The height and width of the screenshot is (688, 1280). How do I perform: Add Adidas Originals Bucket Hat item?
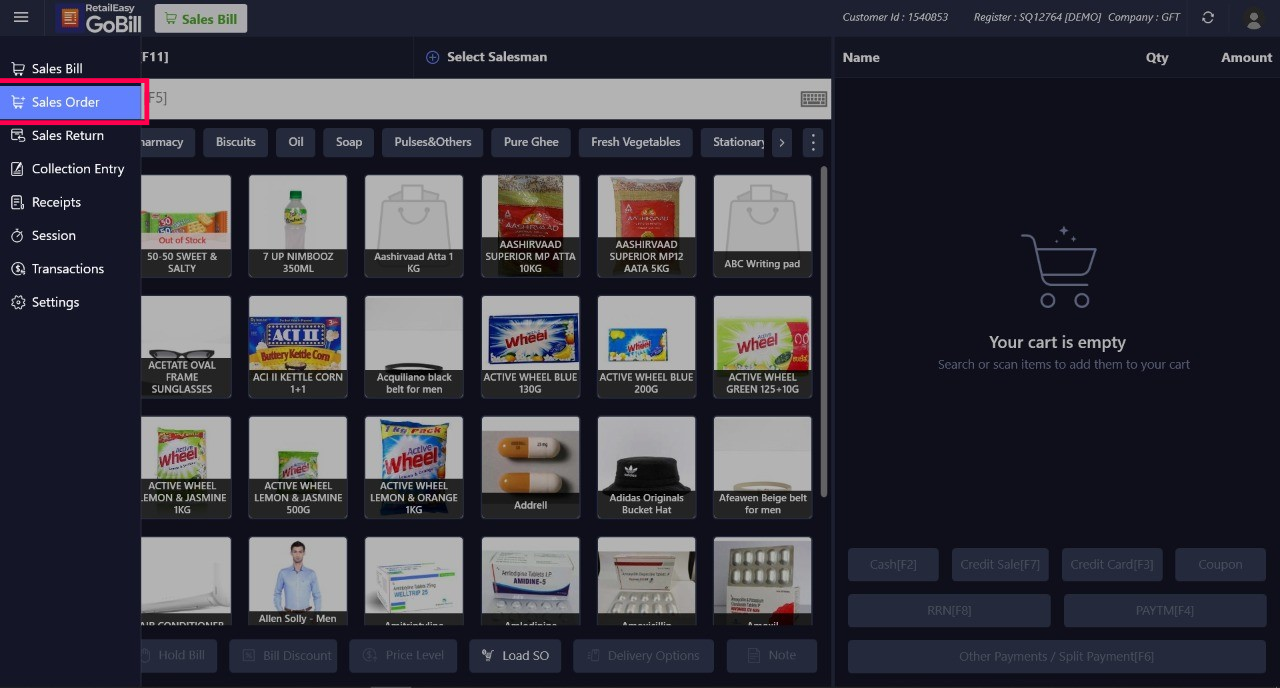[x=646, y=467]
